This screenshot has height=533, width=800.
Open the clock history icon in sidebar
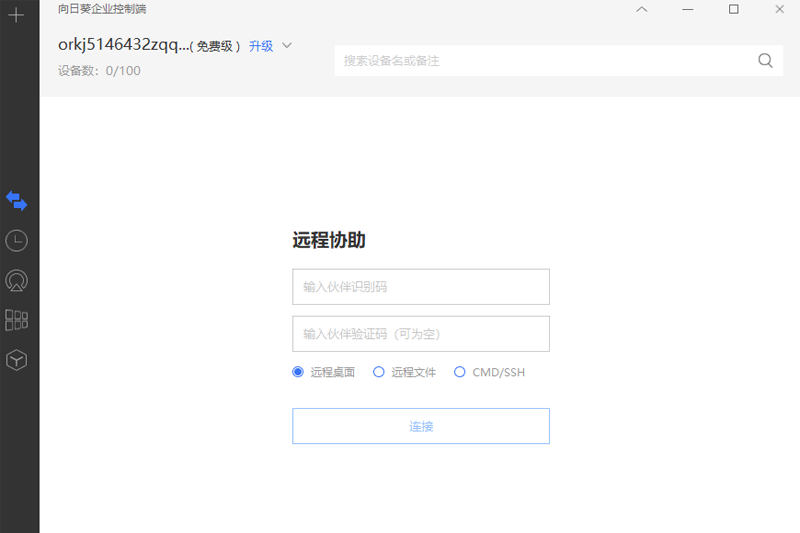(16, 240)
